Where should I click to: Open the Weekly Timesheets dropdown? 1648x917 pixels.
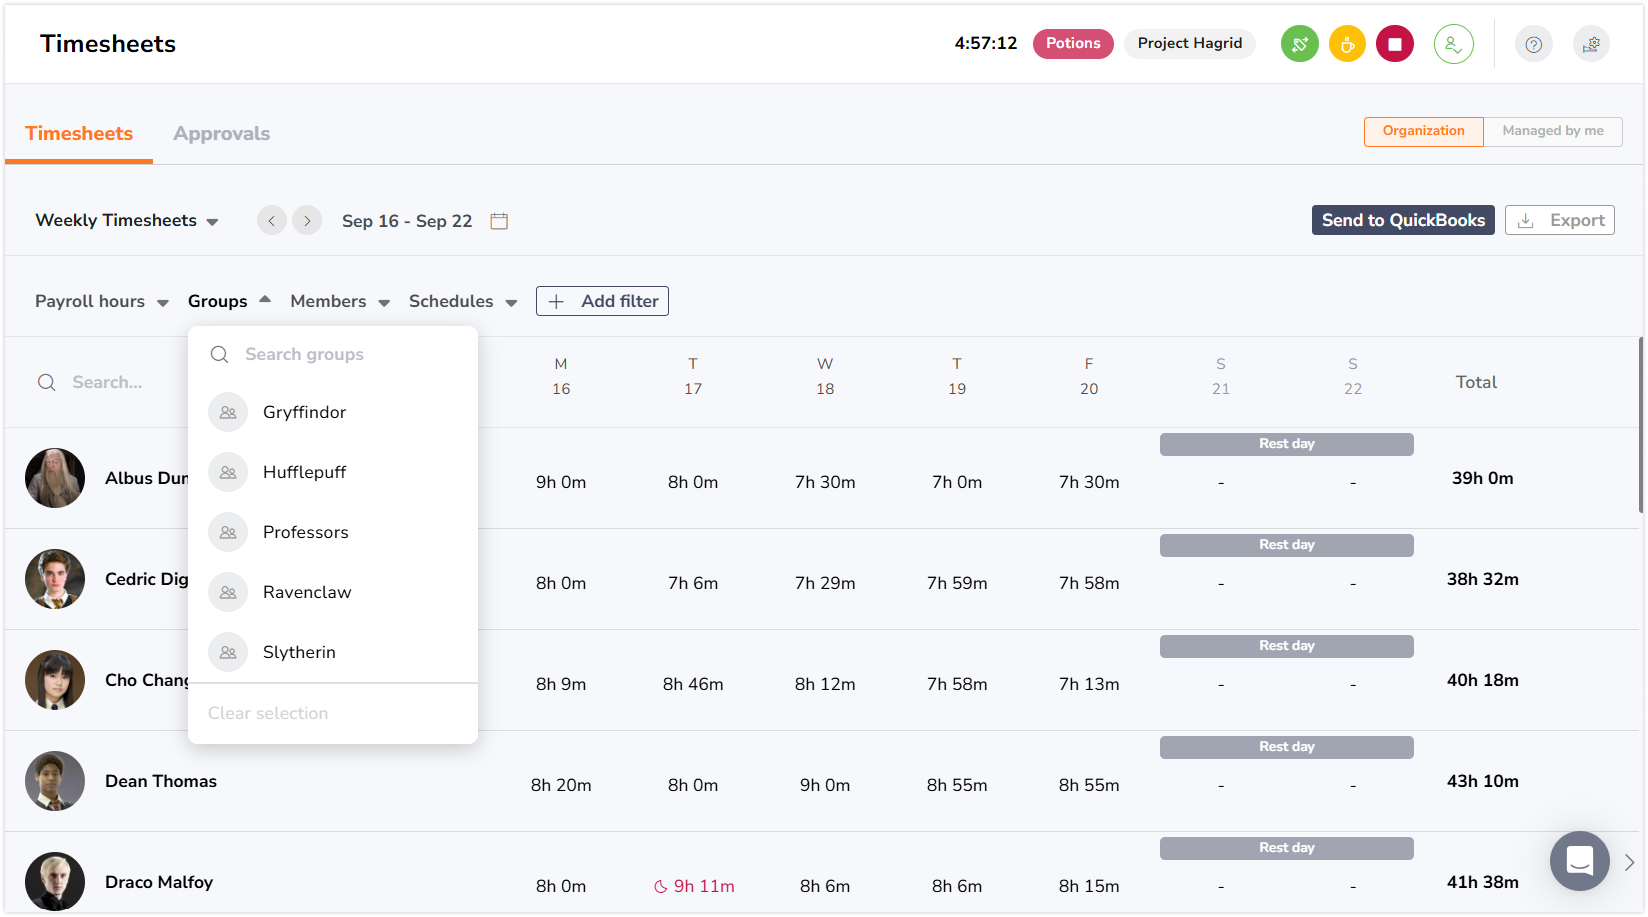[x=127, y=220]
